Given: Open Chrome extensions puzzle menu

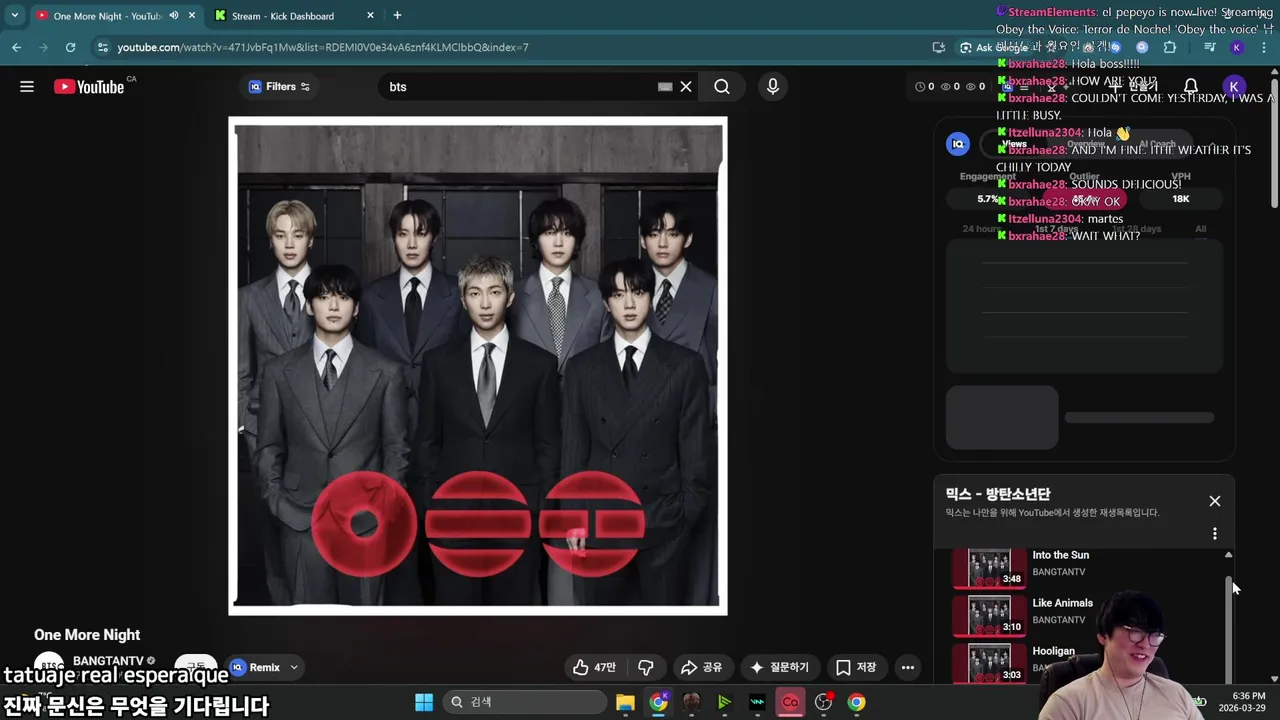Looking at the screenshot, I should coord(1170,47).
